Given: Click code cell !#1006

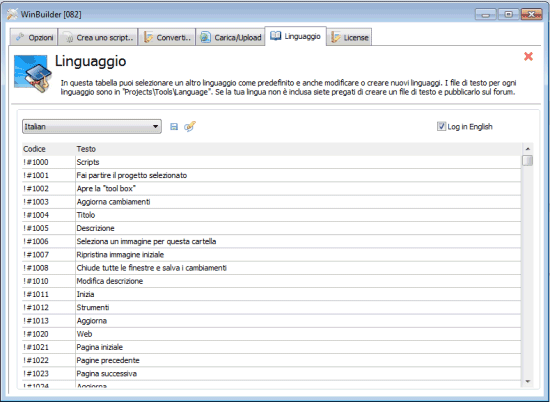Looking at the screenshot, I should click(x=49, y=241).
